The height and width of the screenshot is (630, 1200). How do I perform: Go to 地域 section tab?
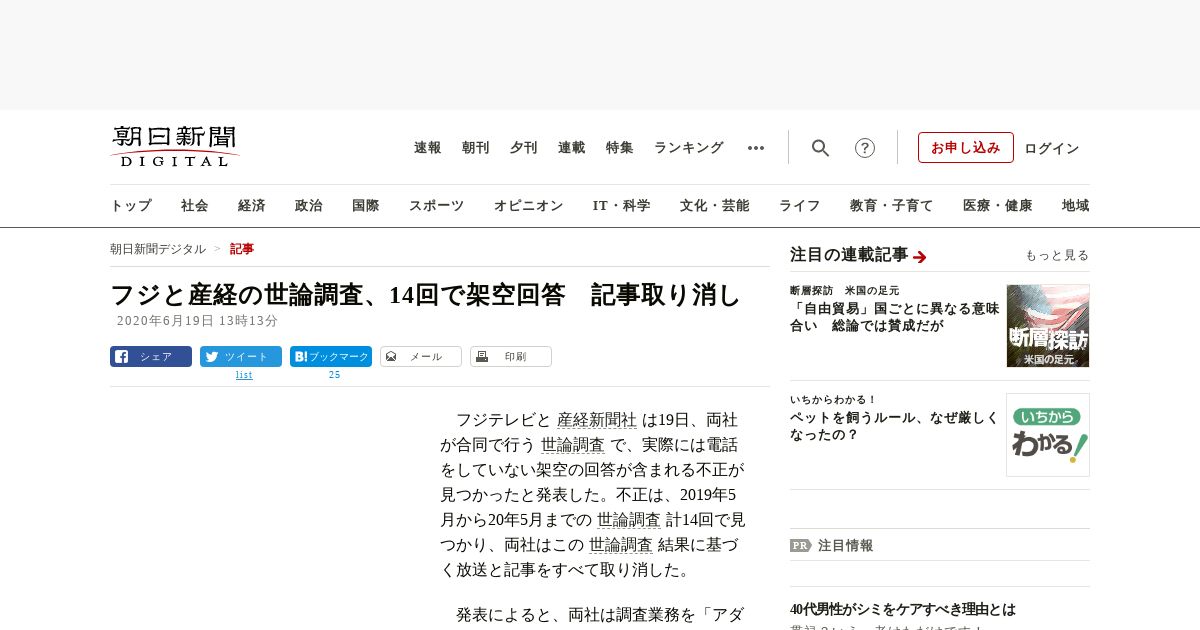(1076, 206)
